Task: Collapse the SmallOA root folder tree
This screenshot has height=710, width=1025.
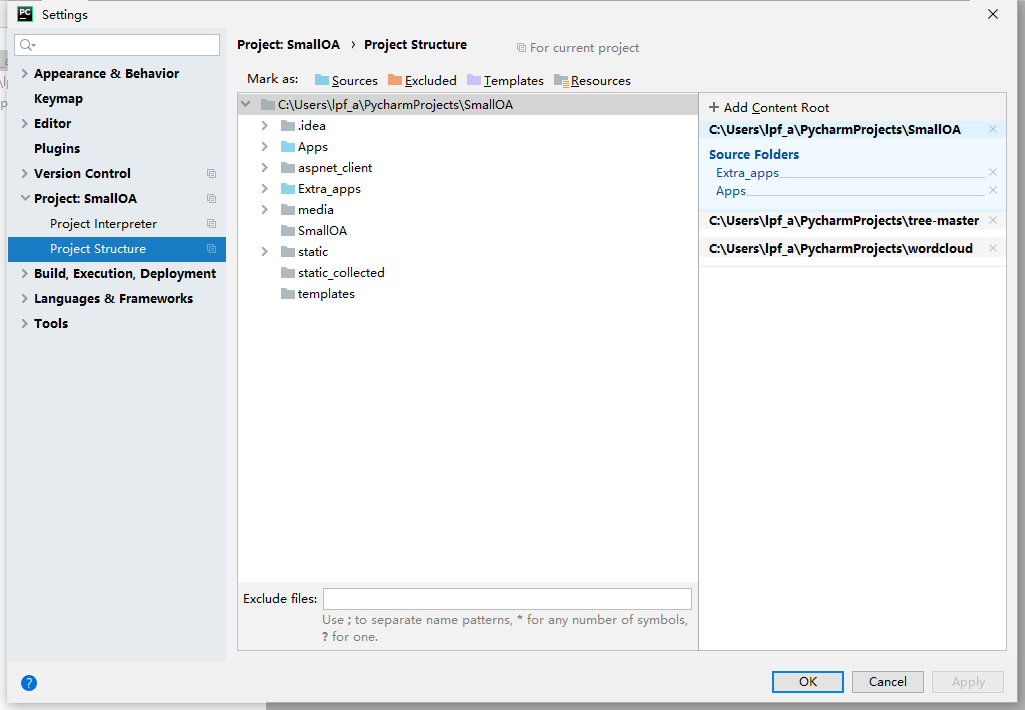Action: 246,104
